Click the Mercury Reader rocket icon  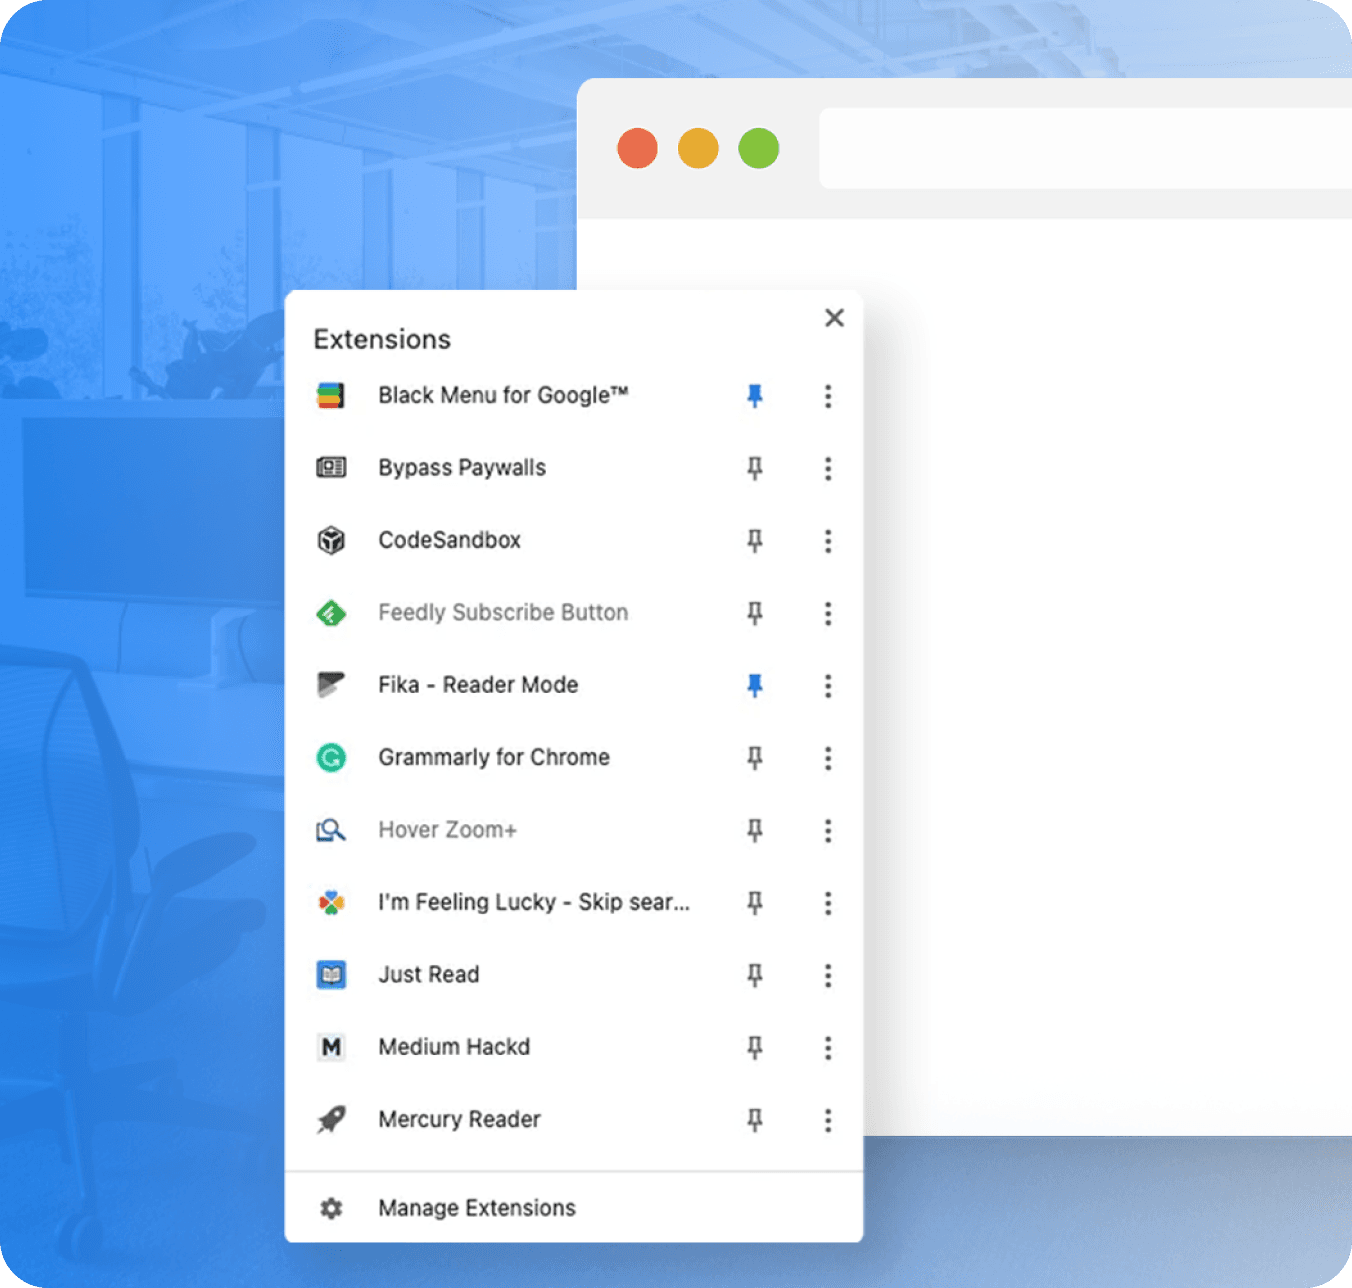[331, 1120]
